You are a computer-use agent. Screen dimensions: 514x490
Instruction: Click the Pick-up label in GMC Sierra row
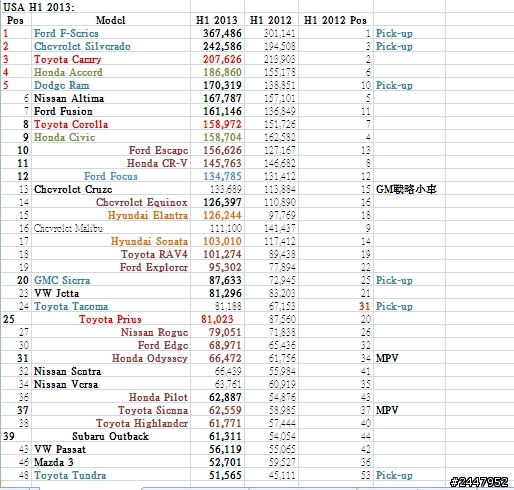[x=394, y=280]
